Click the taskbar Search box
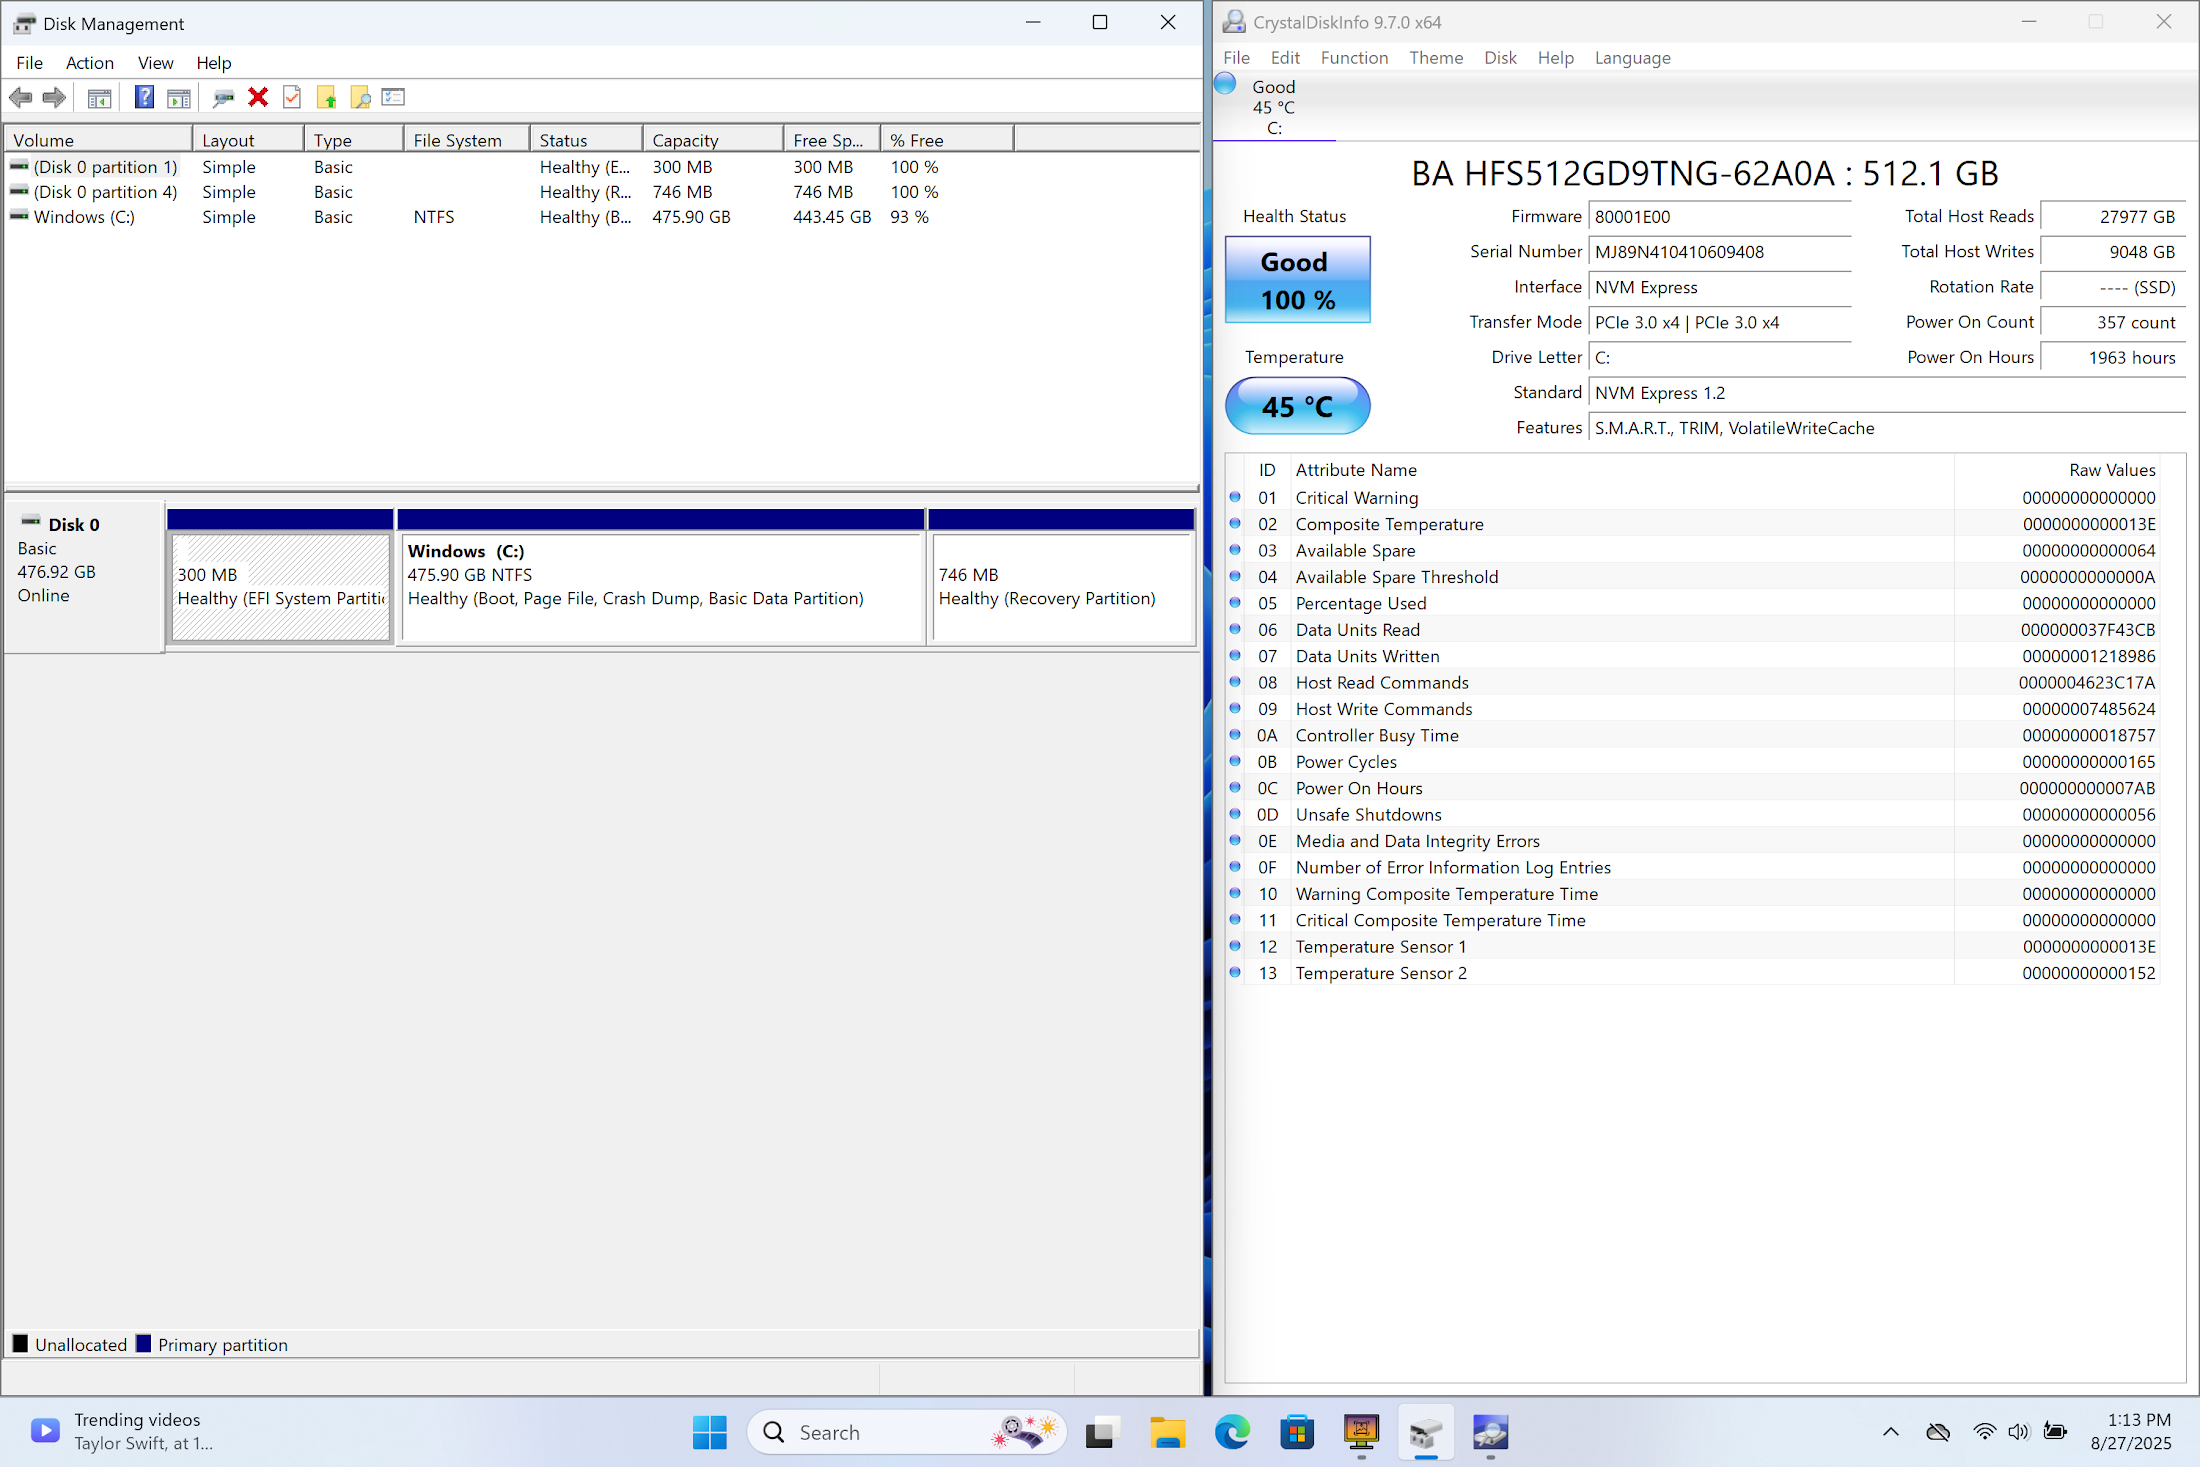This screenshot has height=1467, width=2200. point(907,1432)
